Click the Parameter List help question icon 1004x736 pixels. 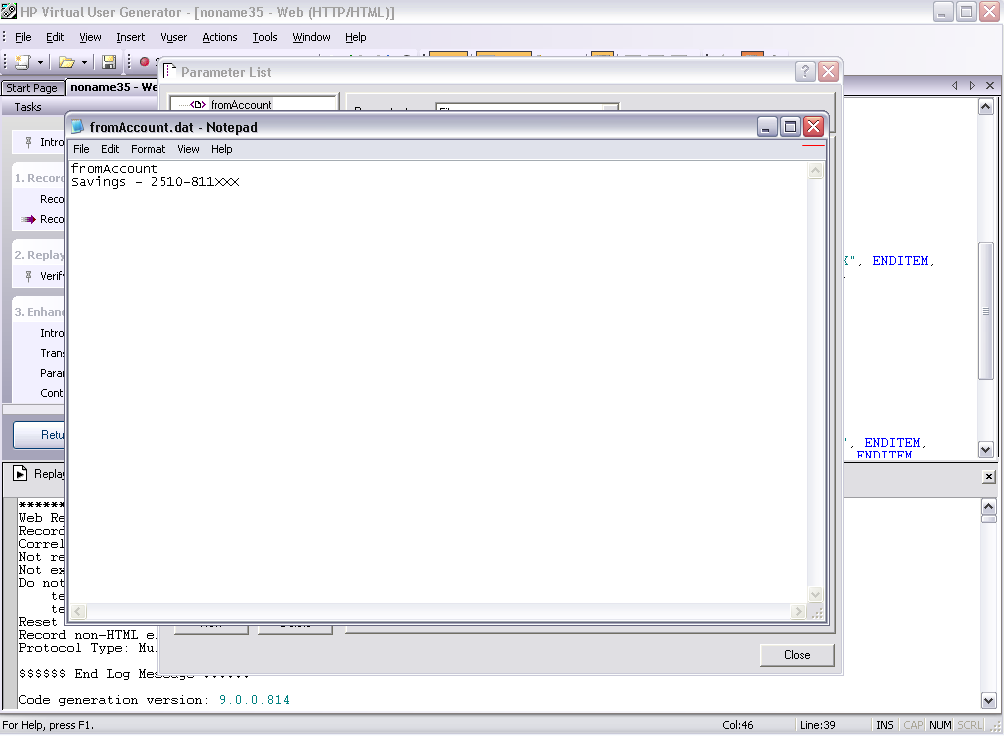pyautogui.click(x=805, y=72)
